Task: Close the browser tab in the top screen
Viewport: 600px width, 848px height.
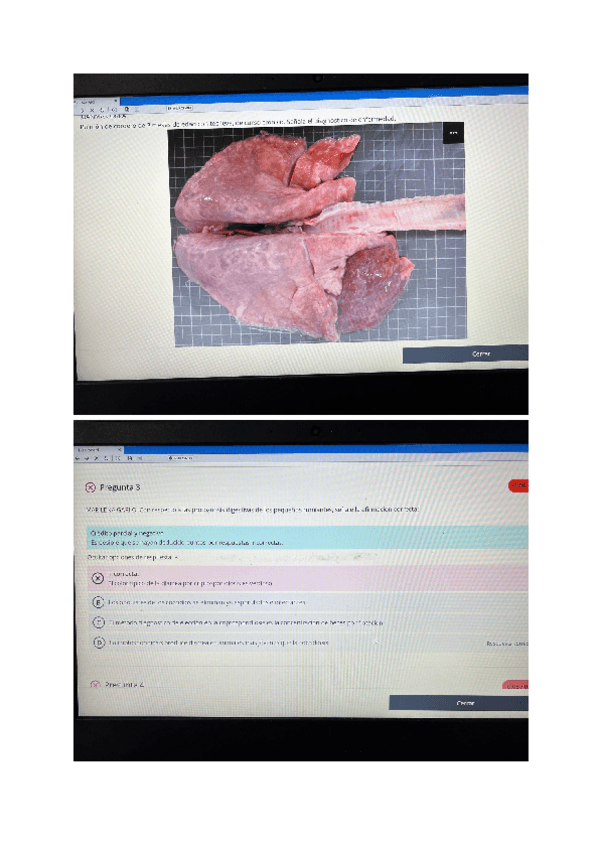Action: coord(115,101)
